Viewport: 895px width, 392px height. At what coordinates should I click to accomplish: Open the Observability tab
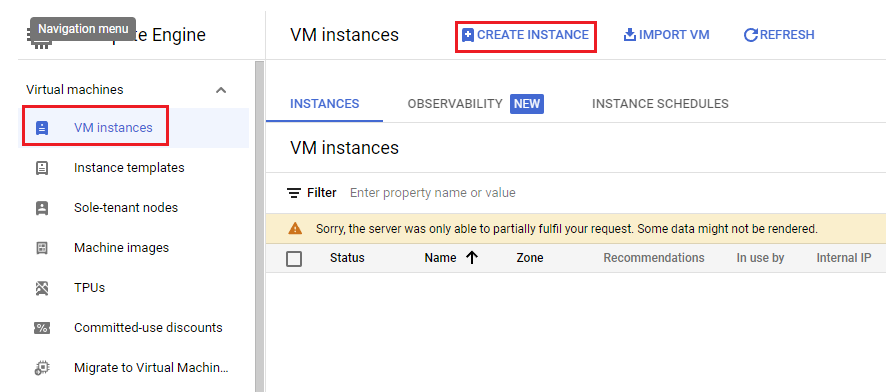click(x=475, y=104)
